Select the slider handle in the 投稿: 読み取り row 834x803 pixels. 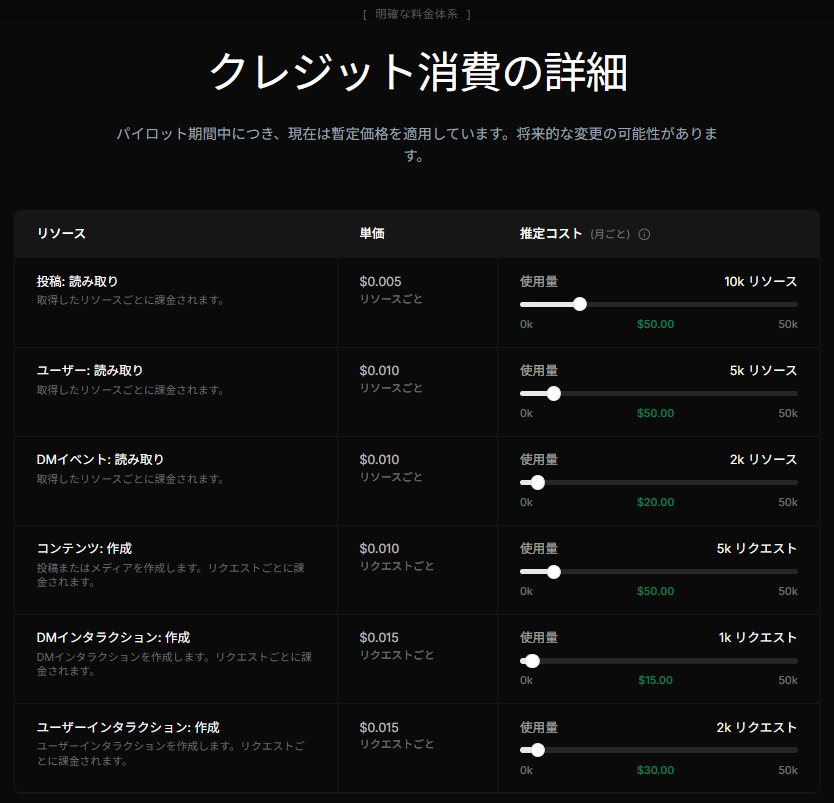(581, 303)
